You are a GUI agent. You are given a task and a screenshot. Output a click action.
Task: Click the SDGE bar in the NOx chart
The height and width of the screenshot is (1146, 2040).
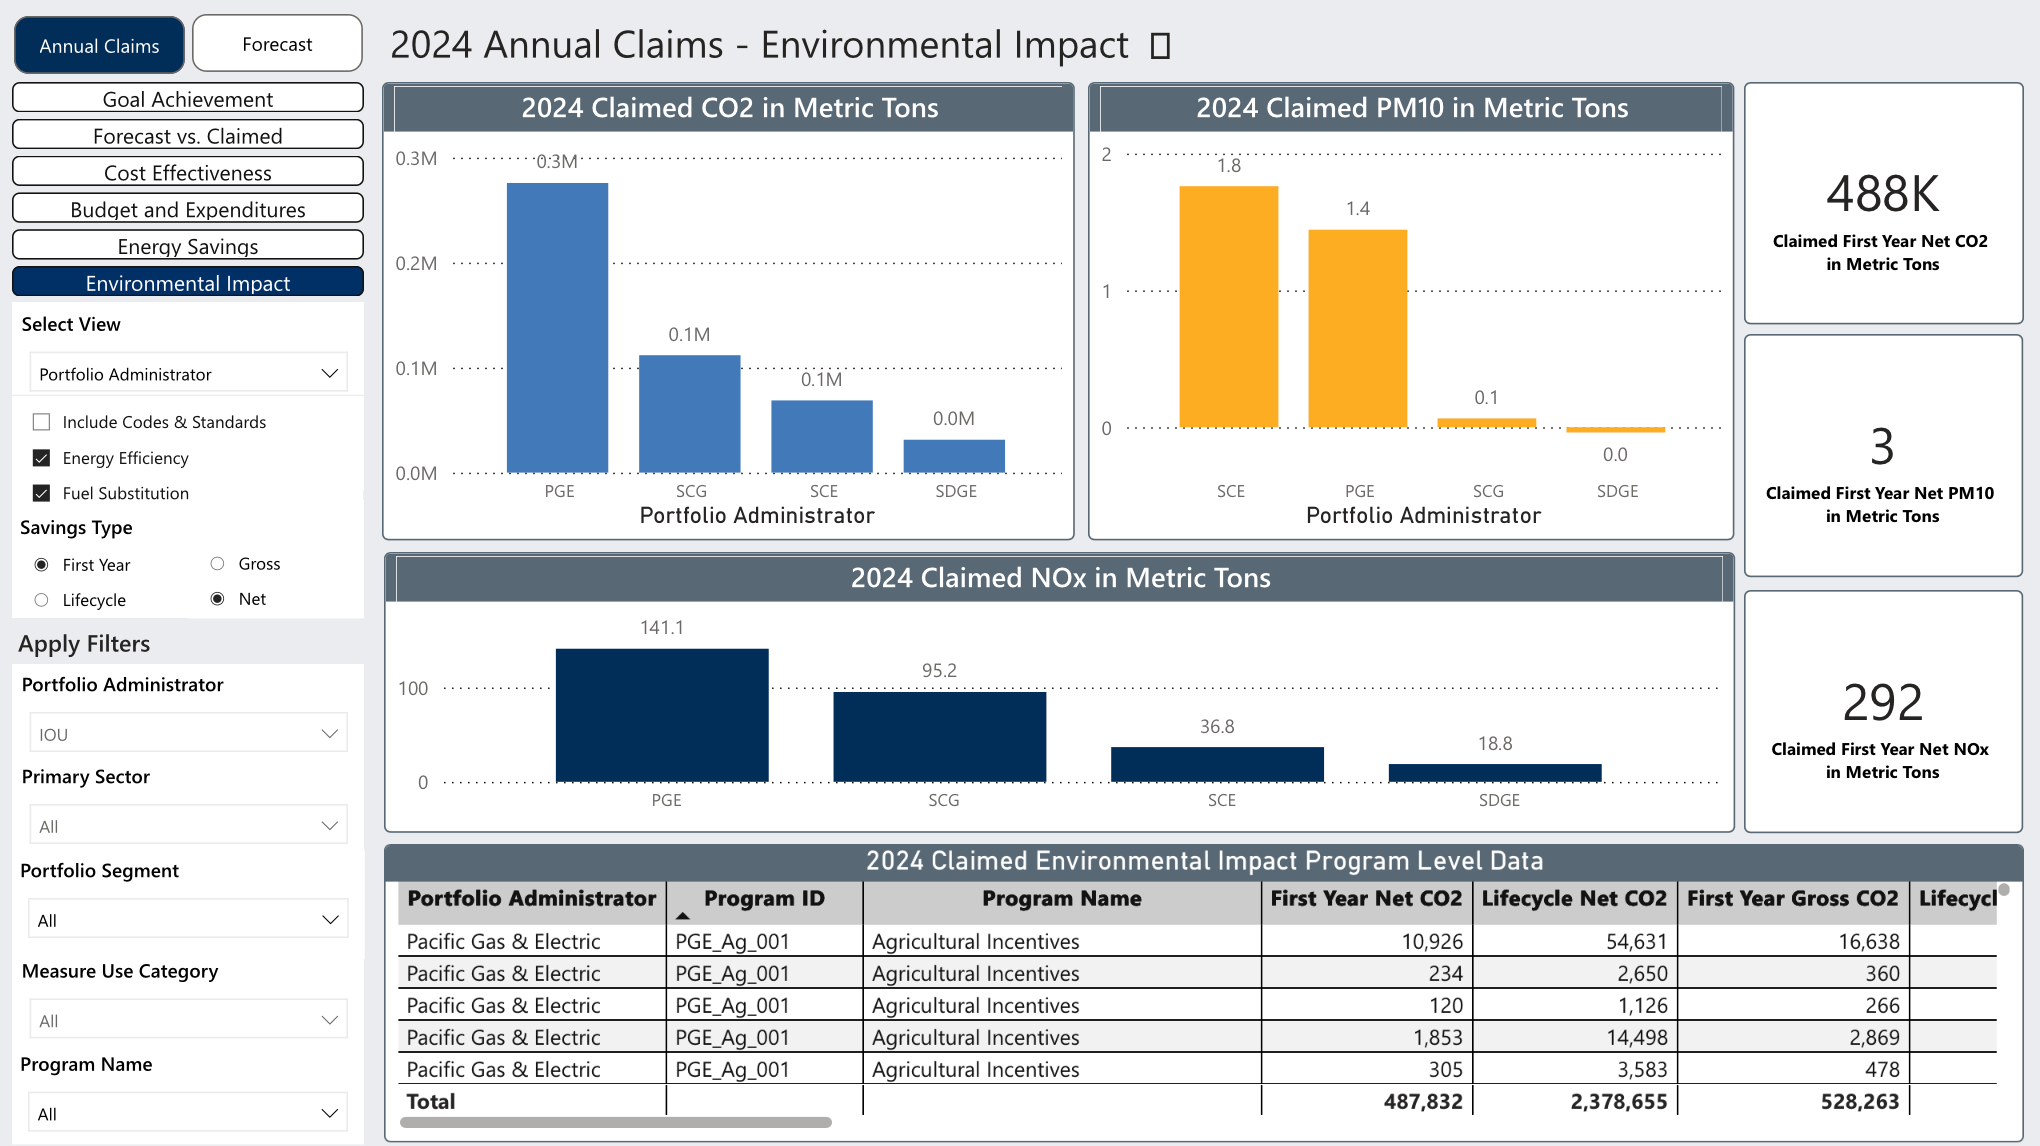[1495, 773]
